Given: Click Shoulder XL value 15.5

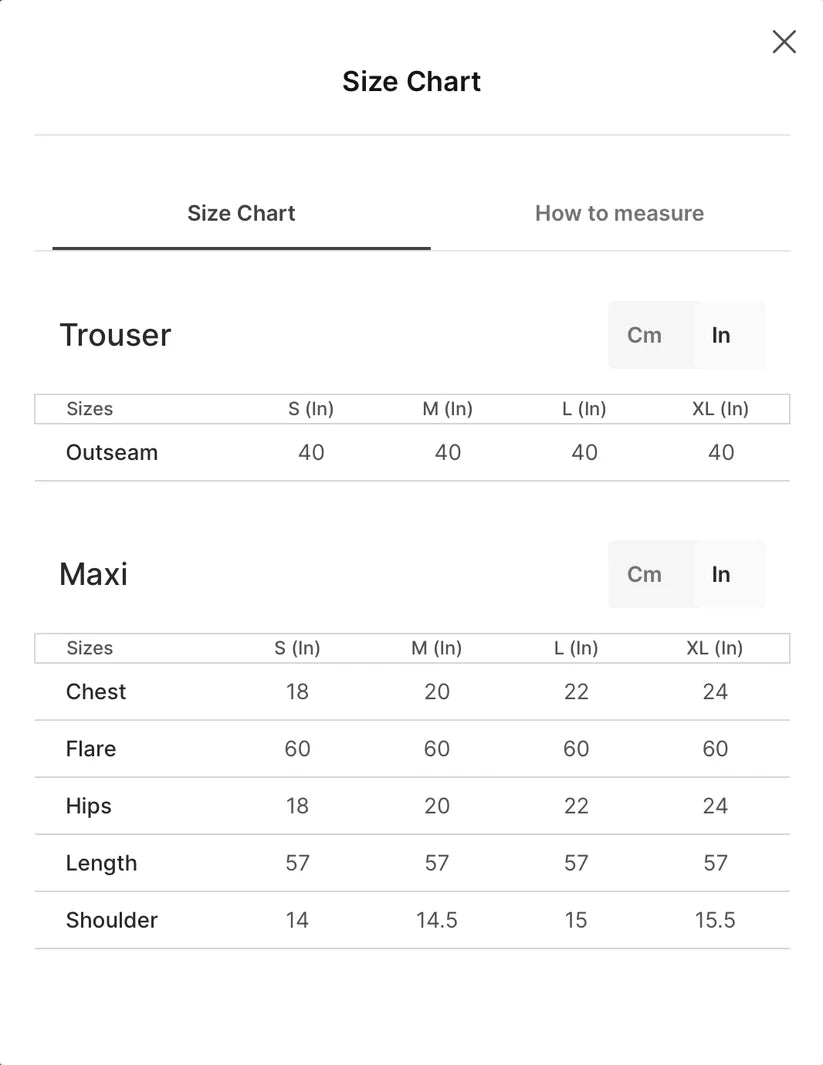Looking at the screenshot, I should [715, 920].
